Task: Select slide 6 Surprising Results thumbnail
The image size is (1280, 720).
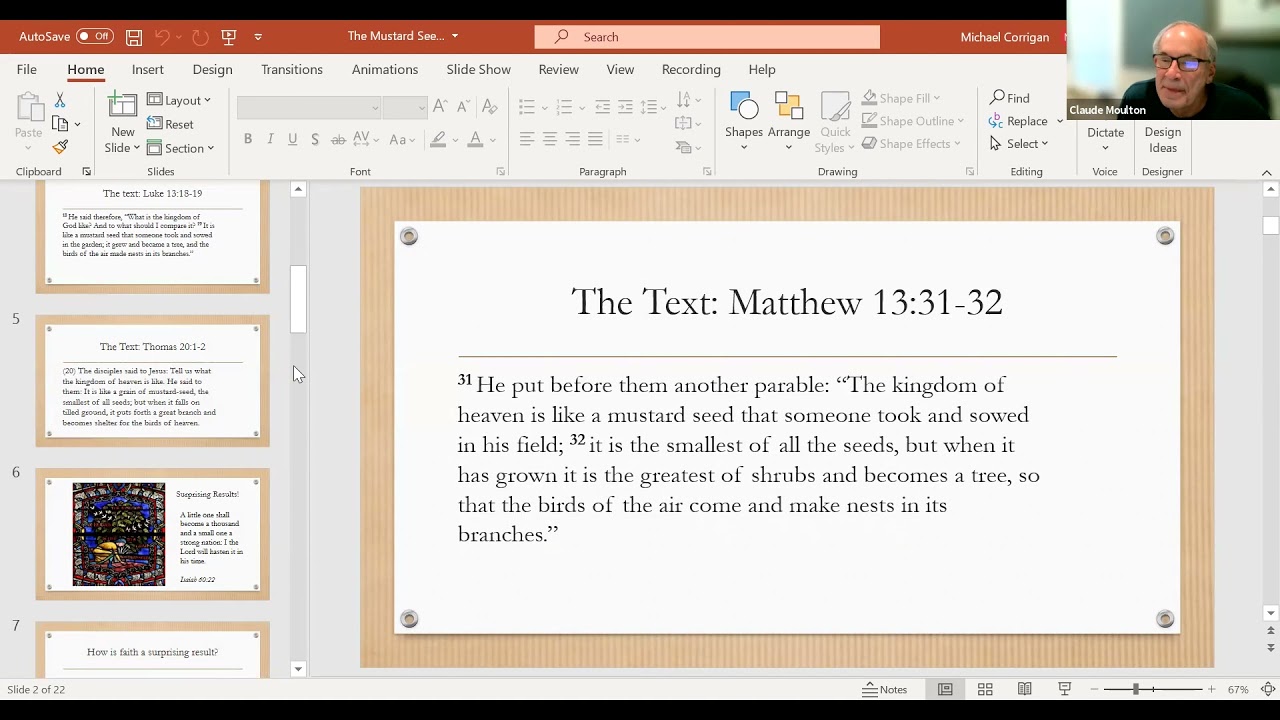Action: point(153,535)
